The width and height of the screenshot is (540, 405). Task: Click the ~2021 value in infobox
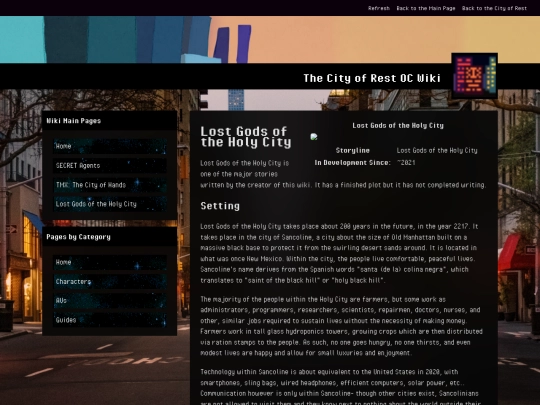pos(406,163)
